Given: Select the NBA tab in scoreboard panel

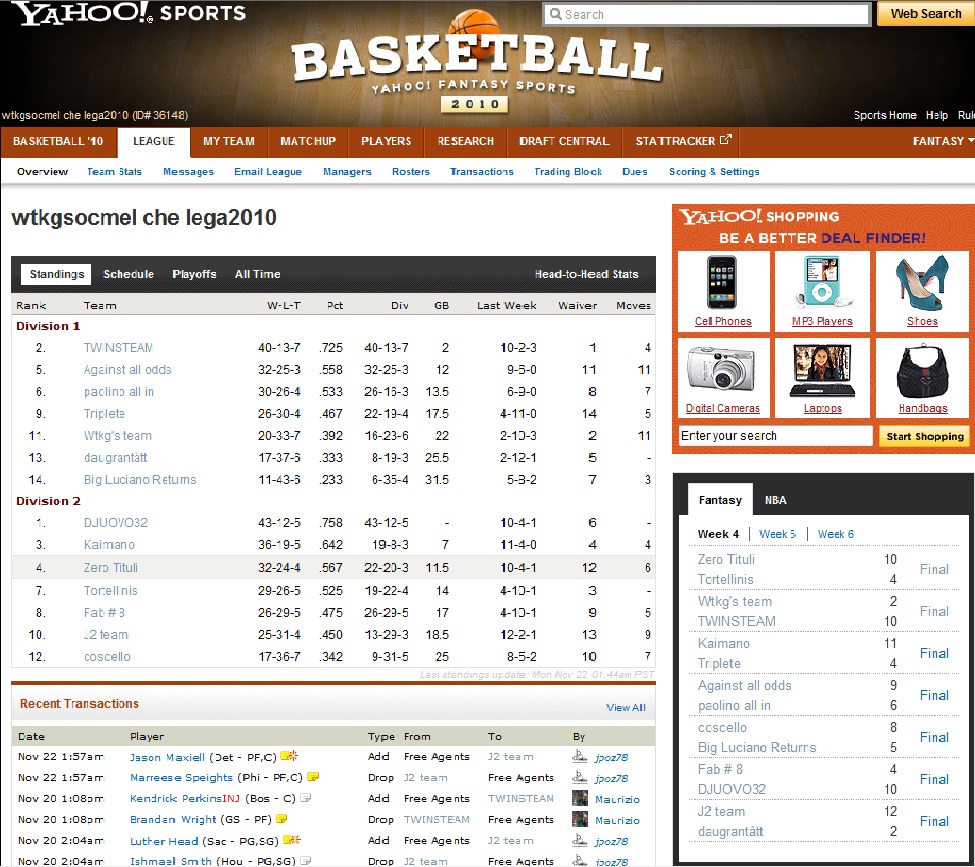Looking at the screenshot, I should (x=775, y=500).
